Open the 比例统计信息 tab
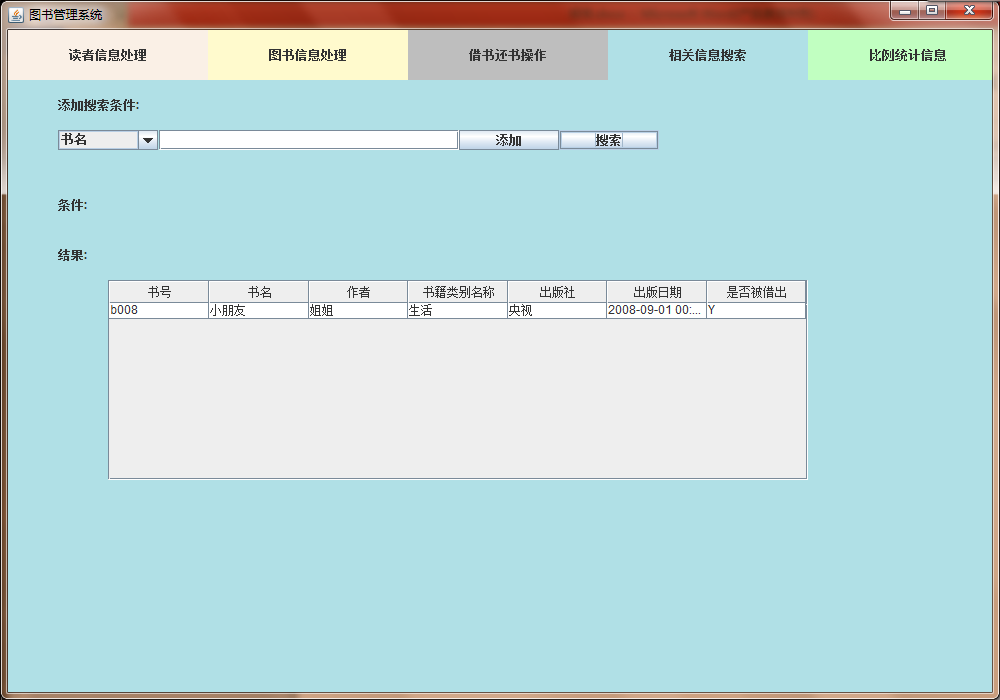The width and height of the screenshot is (1000, 700). pyautogui.click(x=901, y=55)
